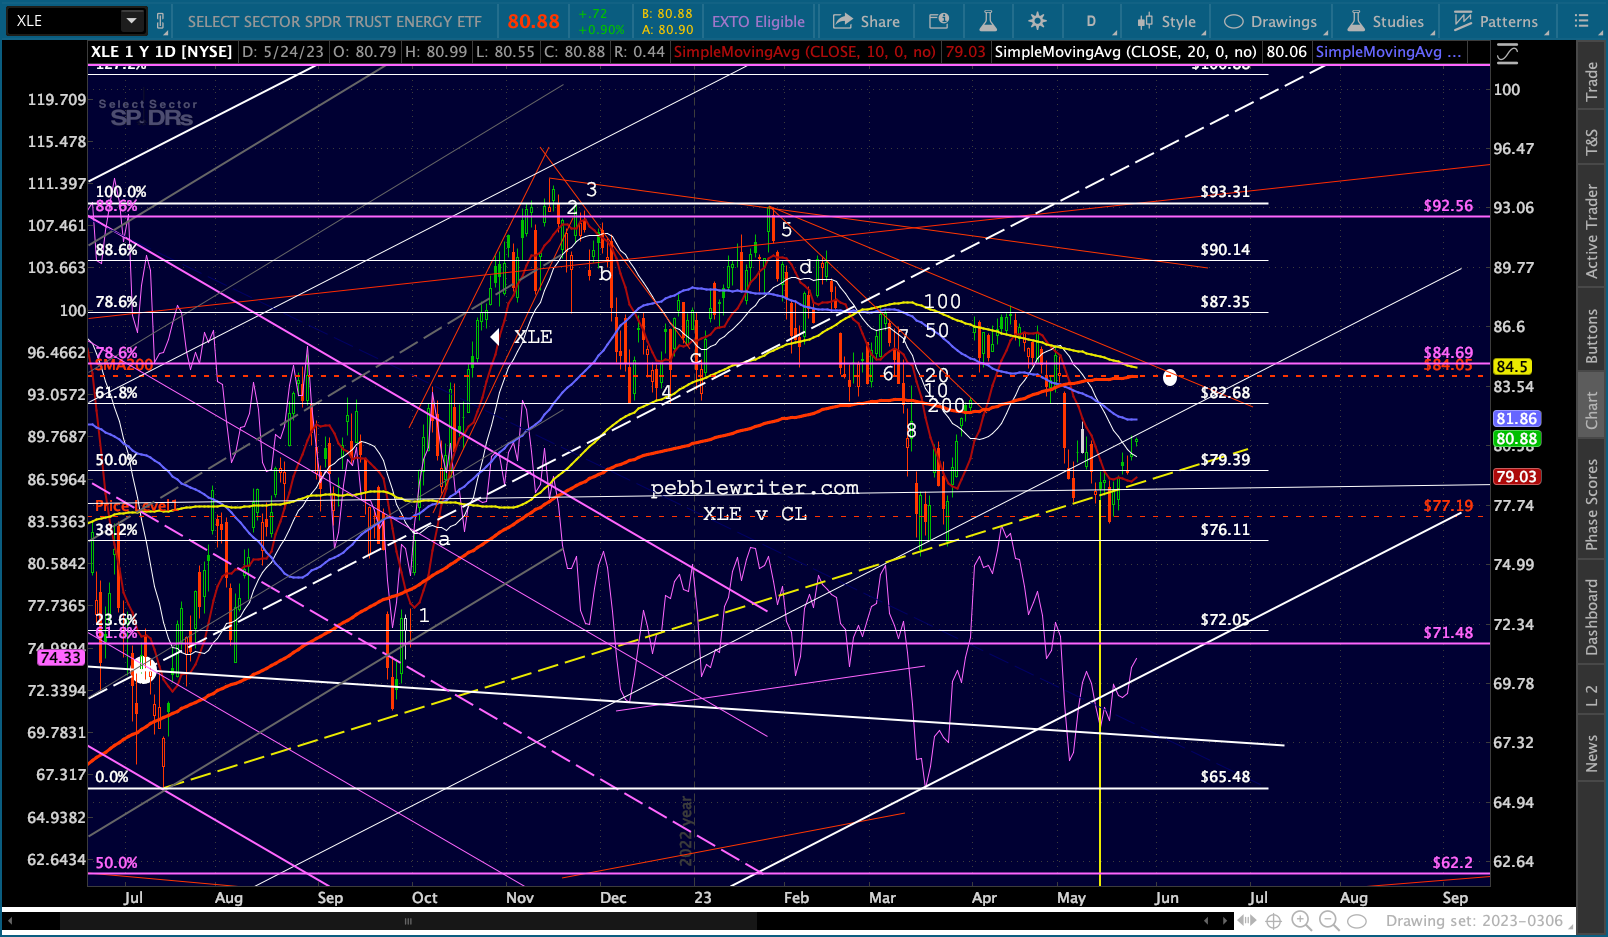Click the last price 80.88 in the header
Viewport: 1608px width, 937px height.
pyautogui.click(x=533, y=21)
